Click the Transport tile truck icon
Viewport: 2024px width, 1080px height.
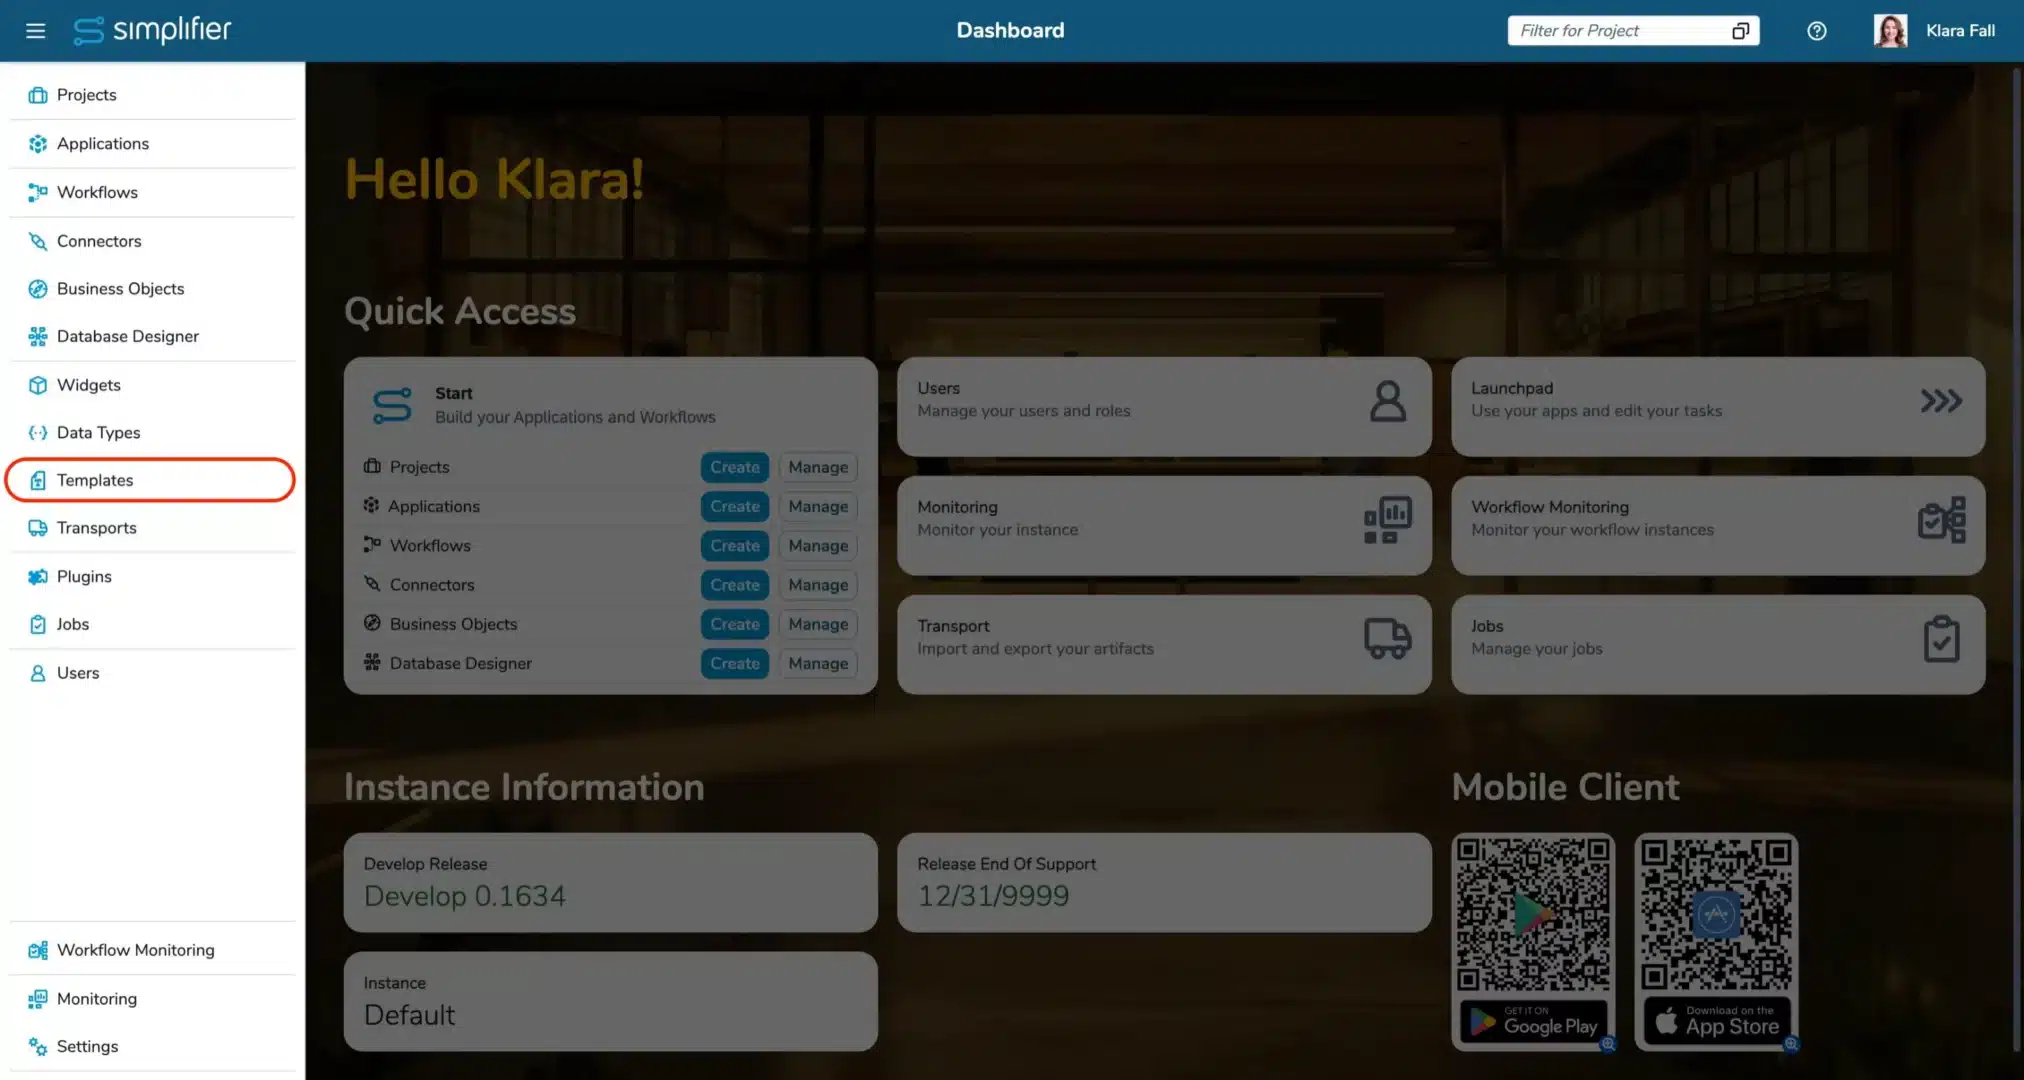(x=1387, y=638)
